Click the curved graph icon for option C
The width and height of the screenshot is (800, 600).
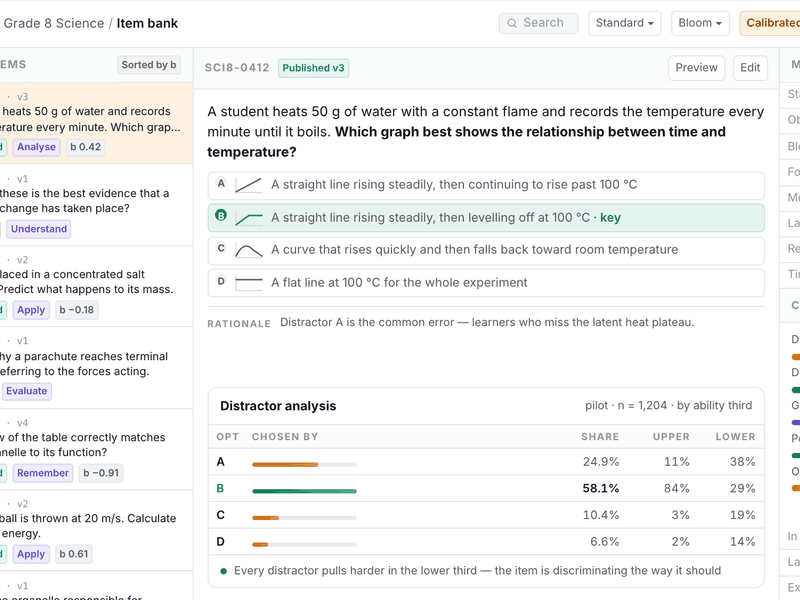(248, 251)
